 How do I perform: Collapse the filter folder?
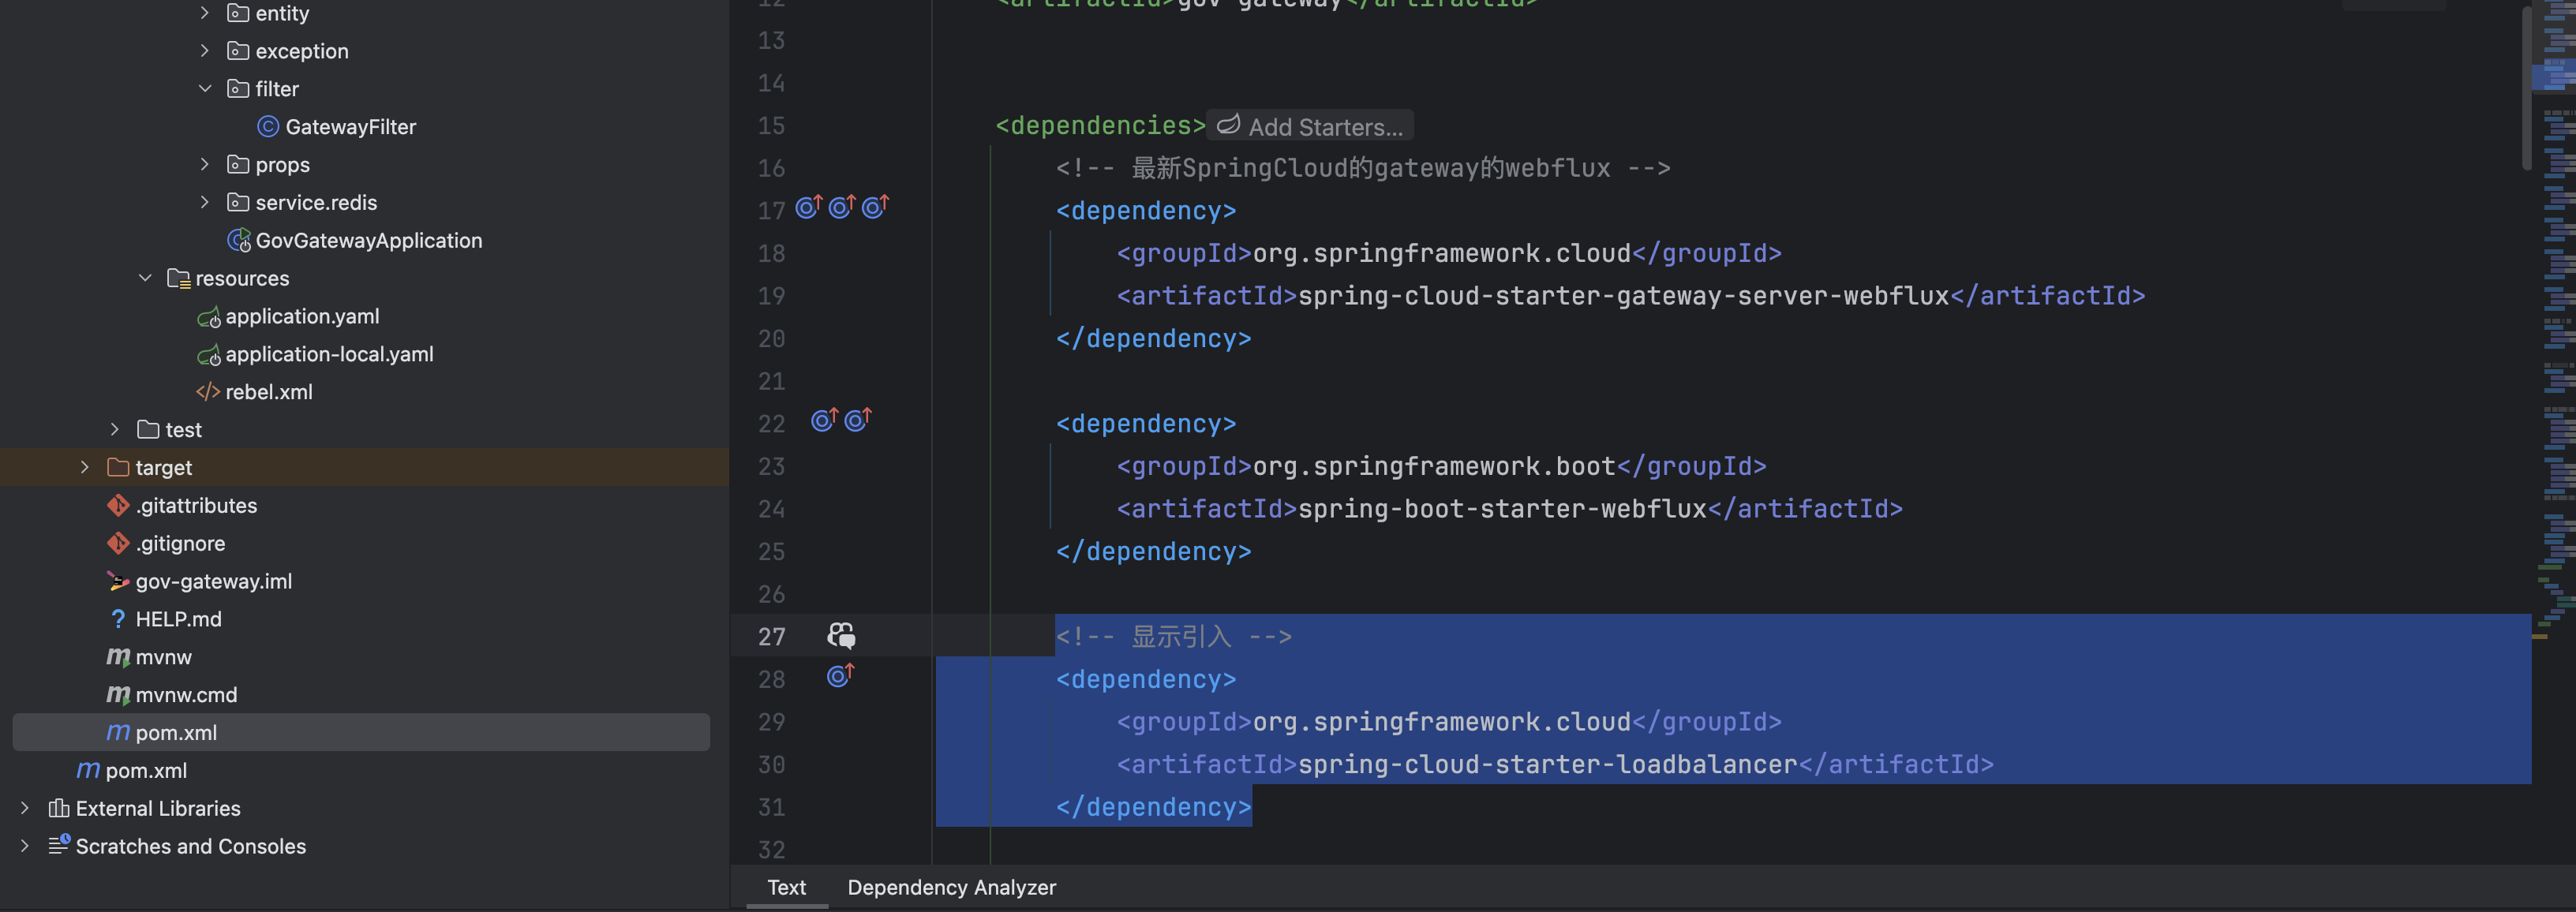pyautogui.click(x=205, y=89)
